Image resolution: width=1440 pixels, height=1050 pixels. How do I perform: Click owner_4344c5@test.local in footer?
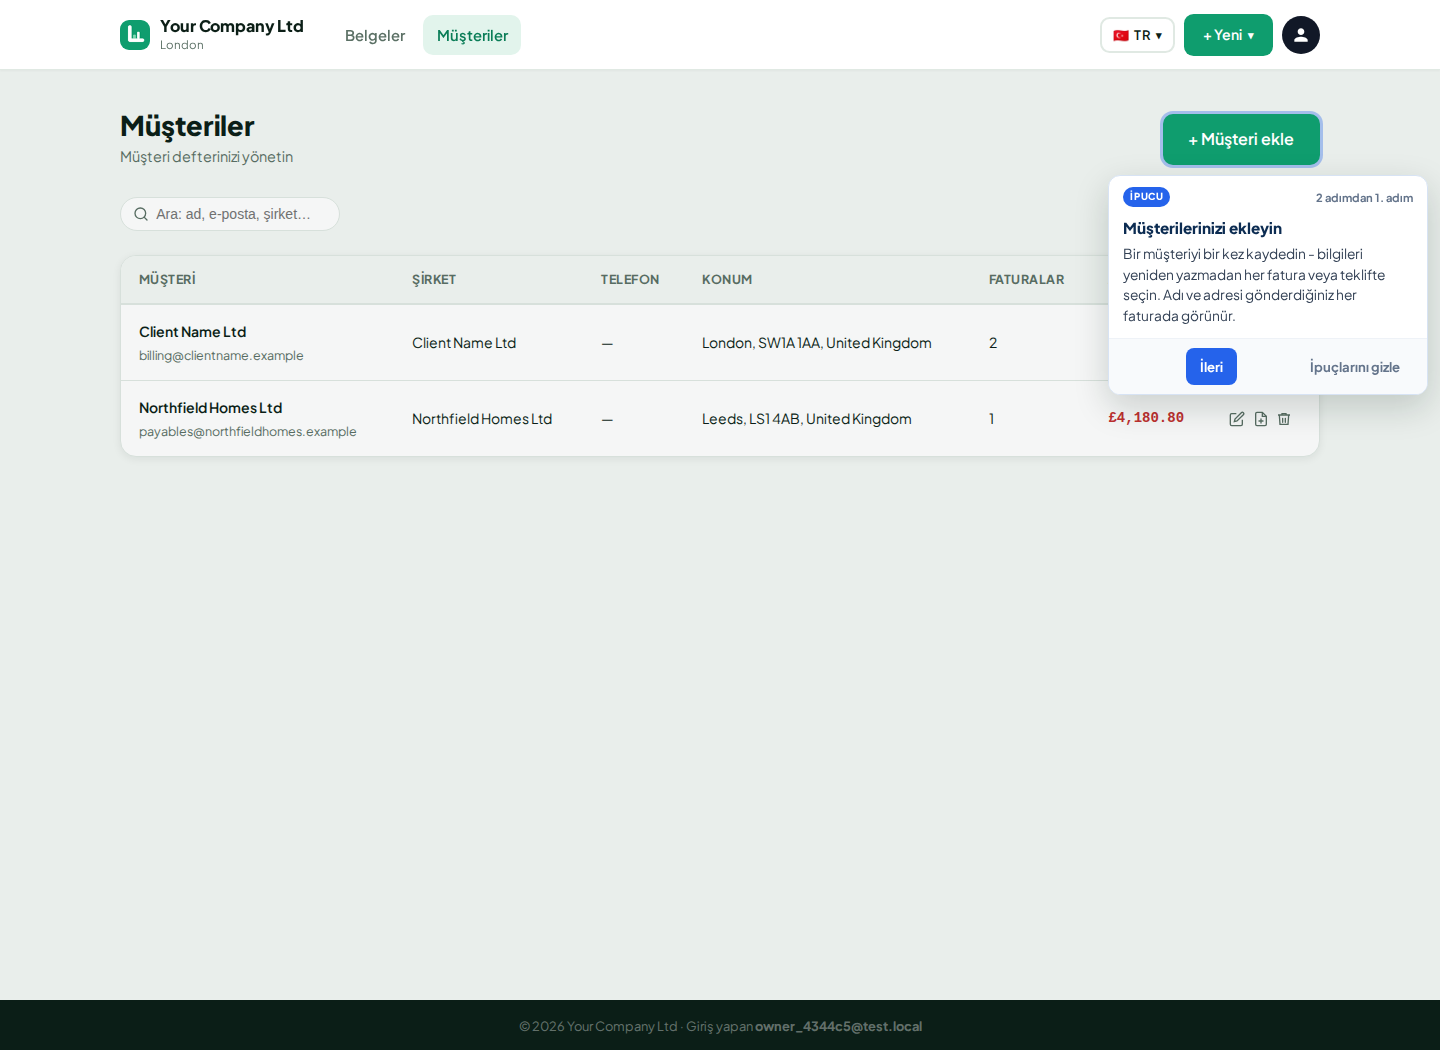838,1026
